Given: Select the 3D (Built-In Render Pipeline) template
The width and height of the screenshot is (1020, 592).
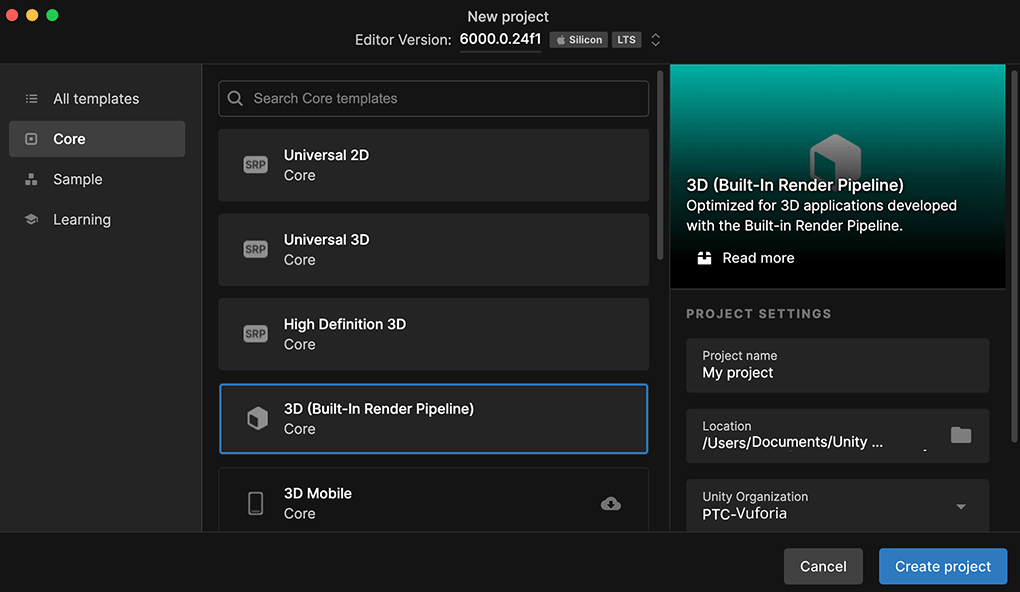Looking at the screenshot, I should click(x=434, y=419).
